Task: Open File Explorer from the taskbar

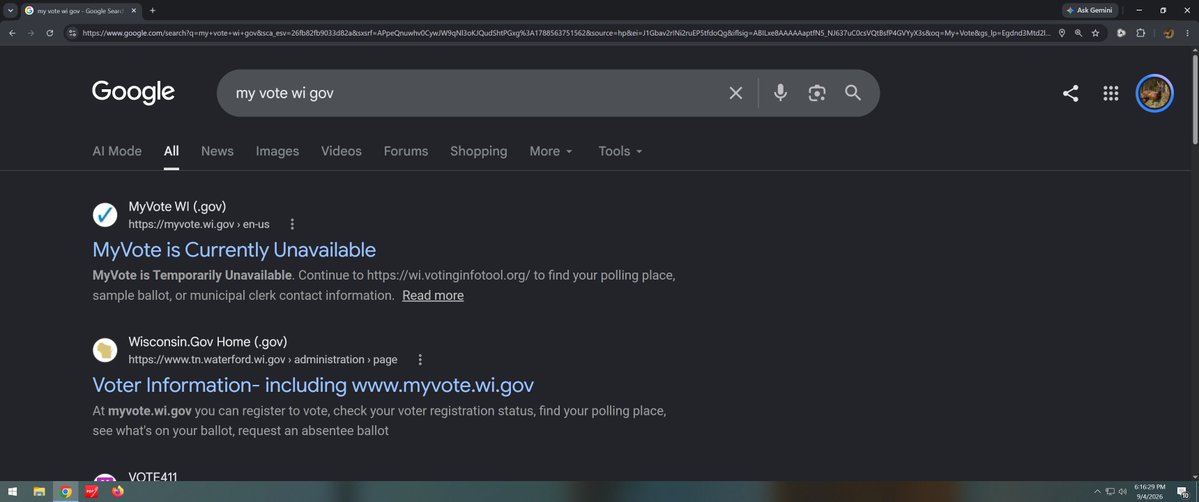Action: pyautogui.click(x=39, y=491)
